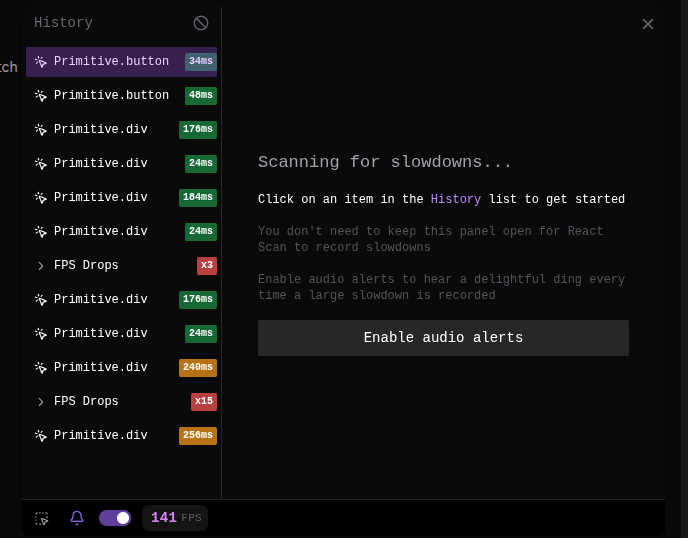Close the React Scan panel
Screen dimensions: 688x538
point(648,24)
